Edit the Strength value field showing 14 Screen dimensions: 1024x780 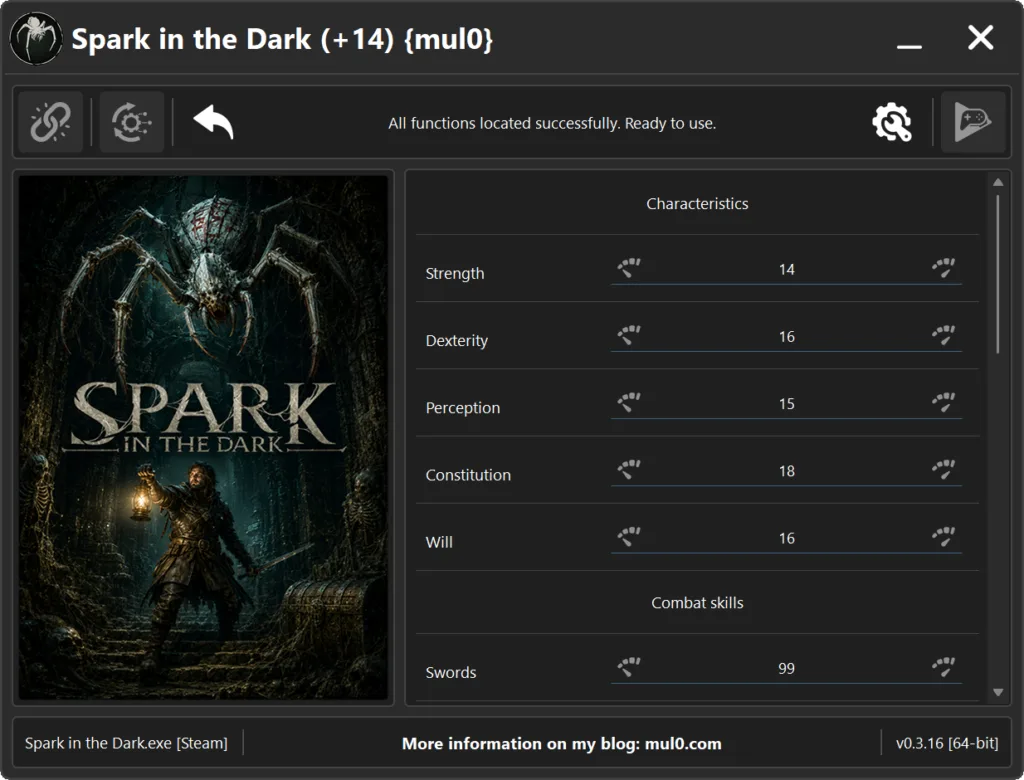click(x=786, y=269)
